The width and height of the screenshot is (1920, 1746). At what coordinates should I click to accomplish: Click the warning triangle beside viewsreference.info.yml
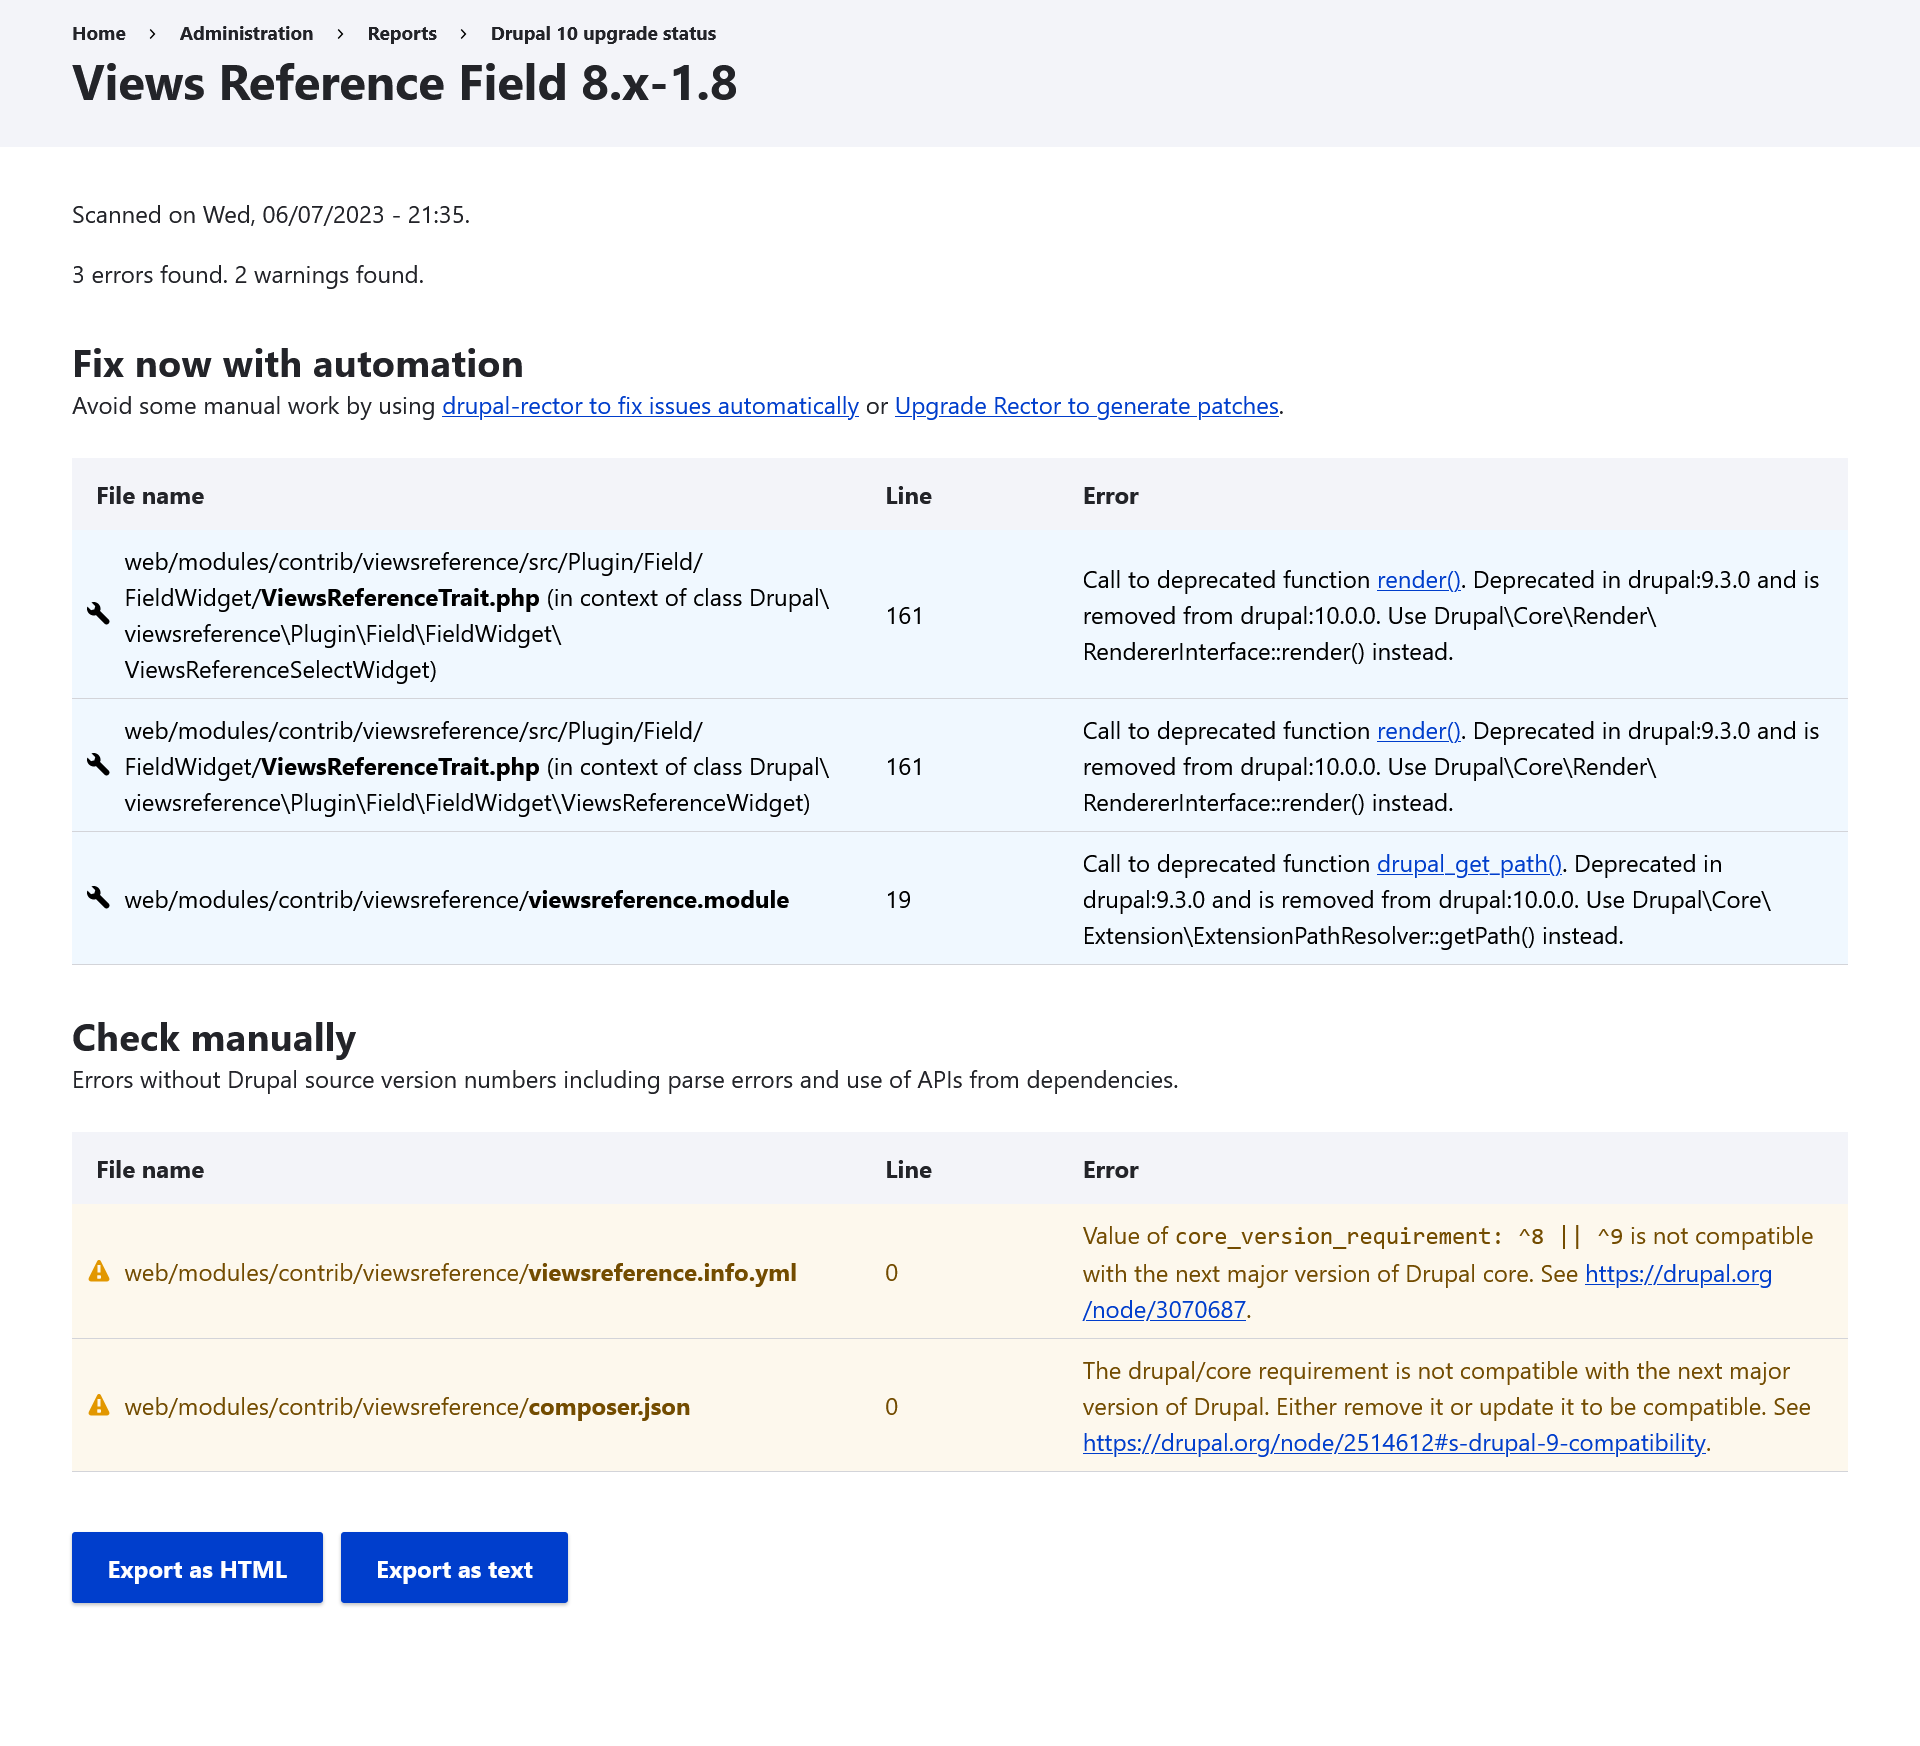pos(99,1272)
